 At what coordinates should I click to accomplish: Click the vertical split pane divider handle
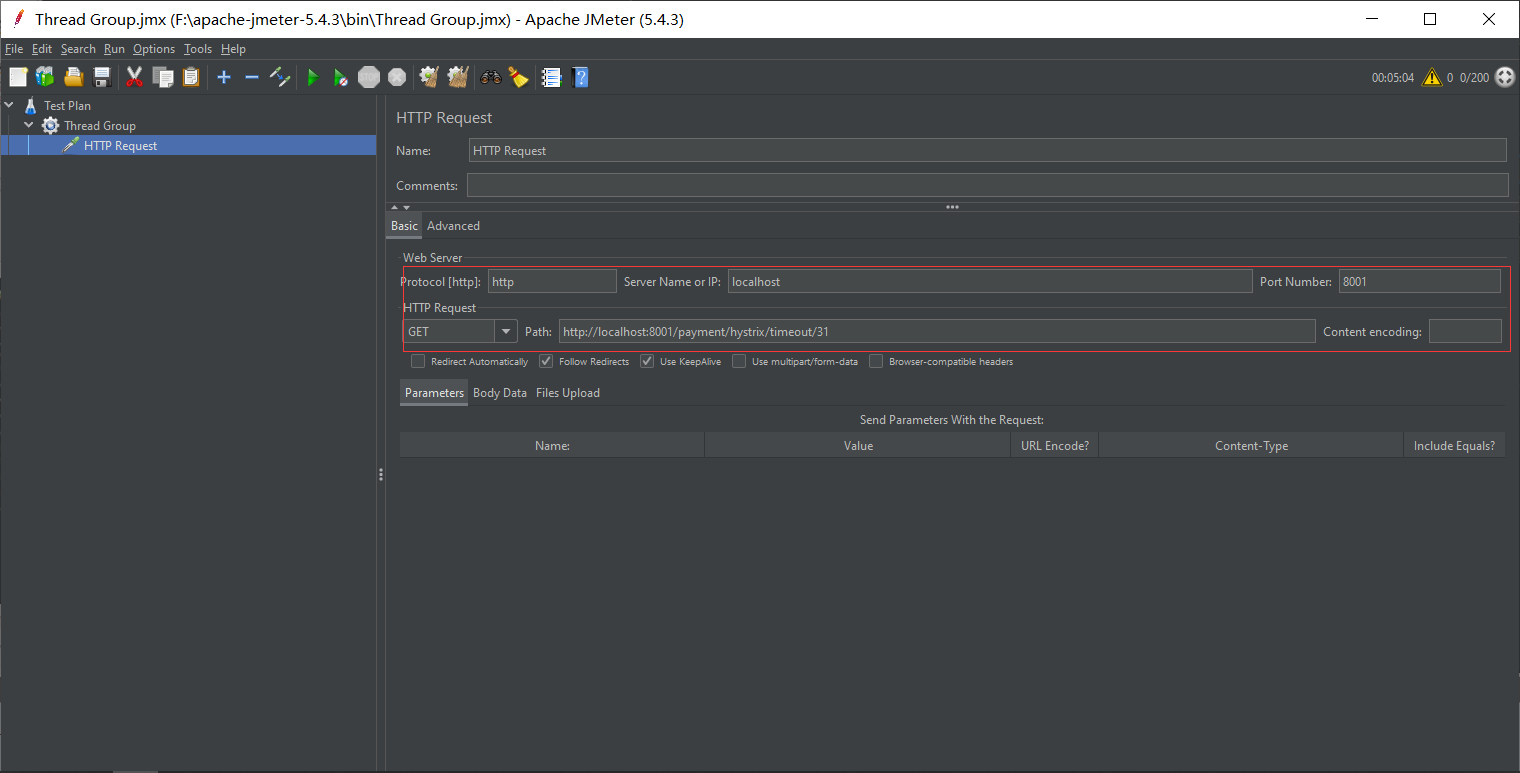381,475
